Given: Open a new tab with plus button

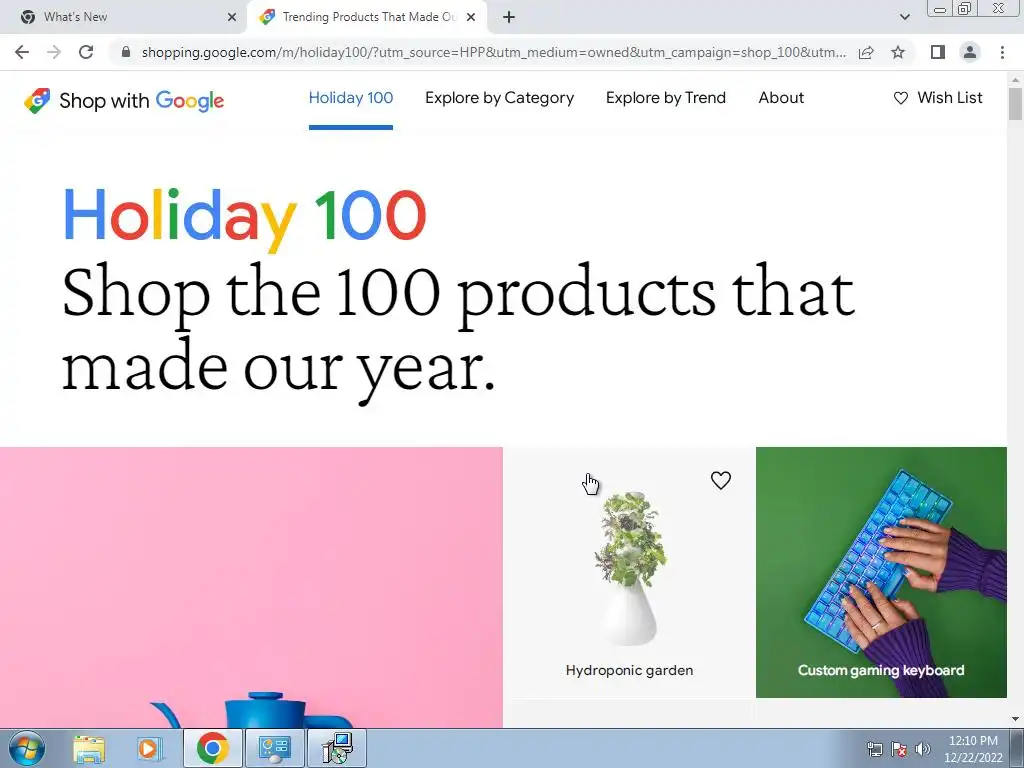Looking at the screenshot, I should click(509, 17).
